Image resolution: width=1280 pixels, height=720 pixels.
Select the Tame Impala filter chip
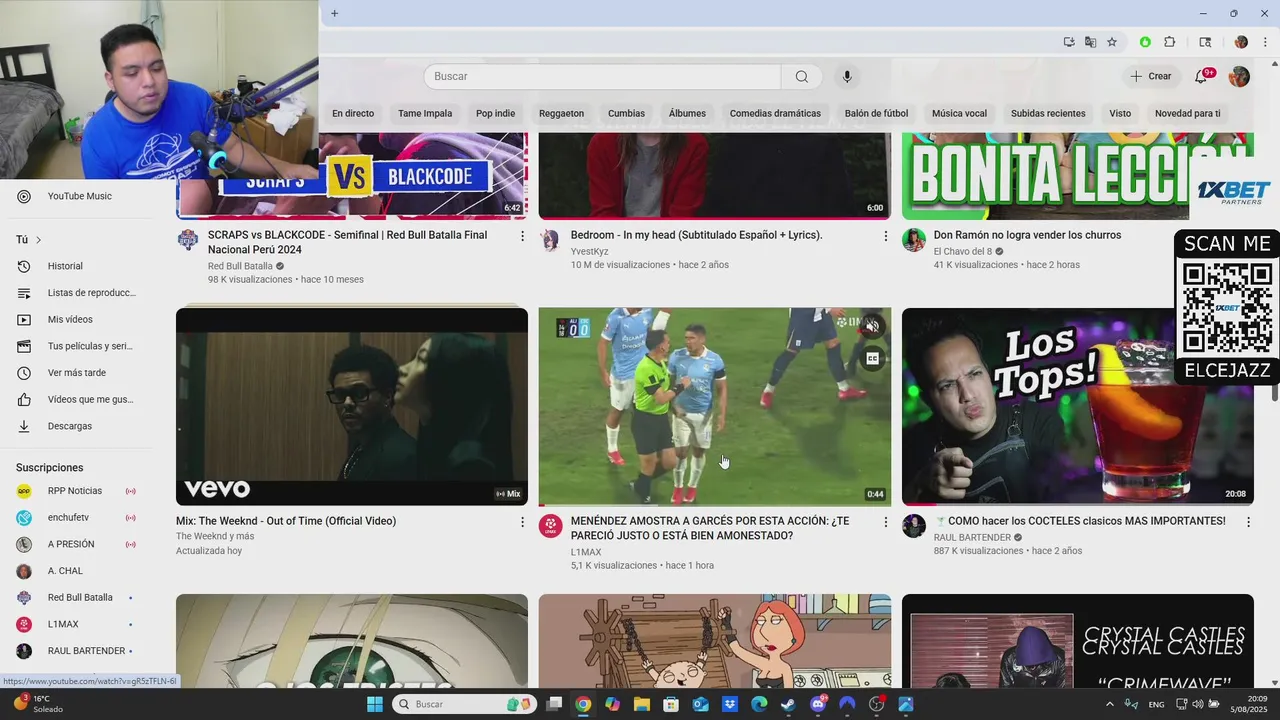click(x=425, y=114)
